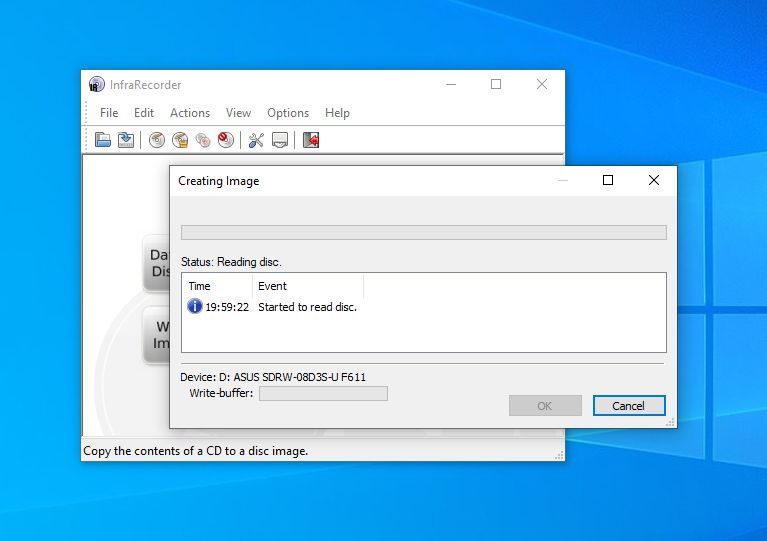Open the Actions menu
The height and width of the screenshot is (541, 767).
click(190, 113)
